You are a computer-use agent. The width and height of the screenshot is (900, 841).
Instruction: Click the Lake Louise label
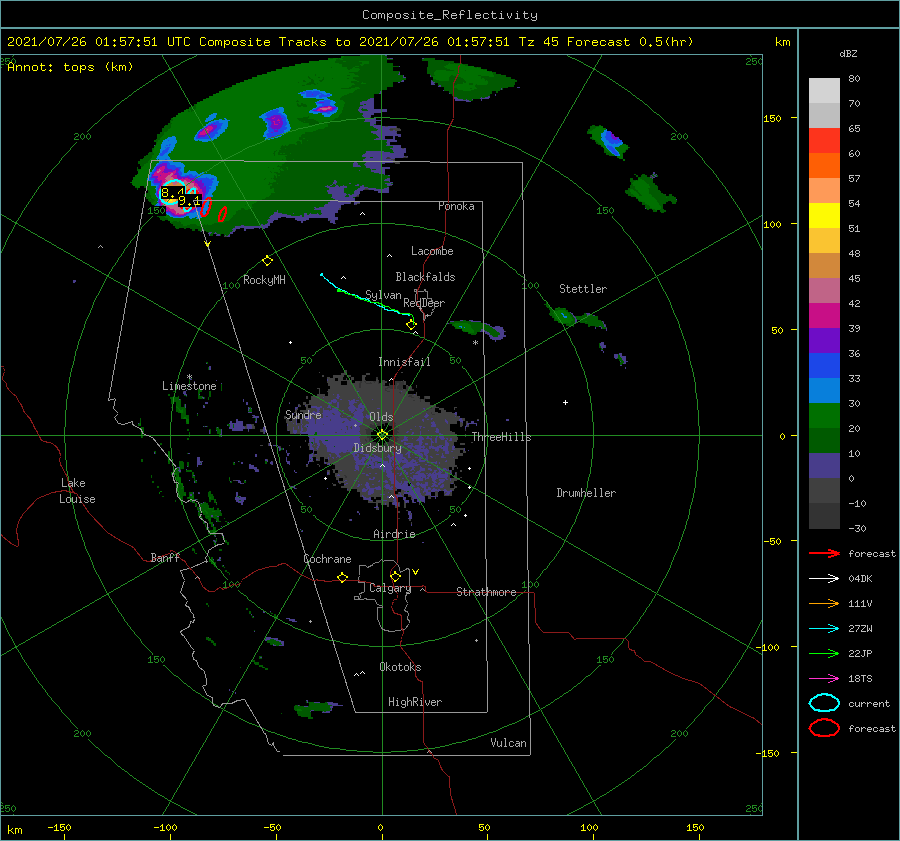click(77, 491)
